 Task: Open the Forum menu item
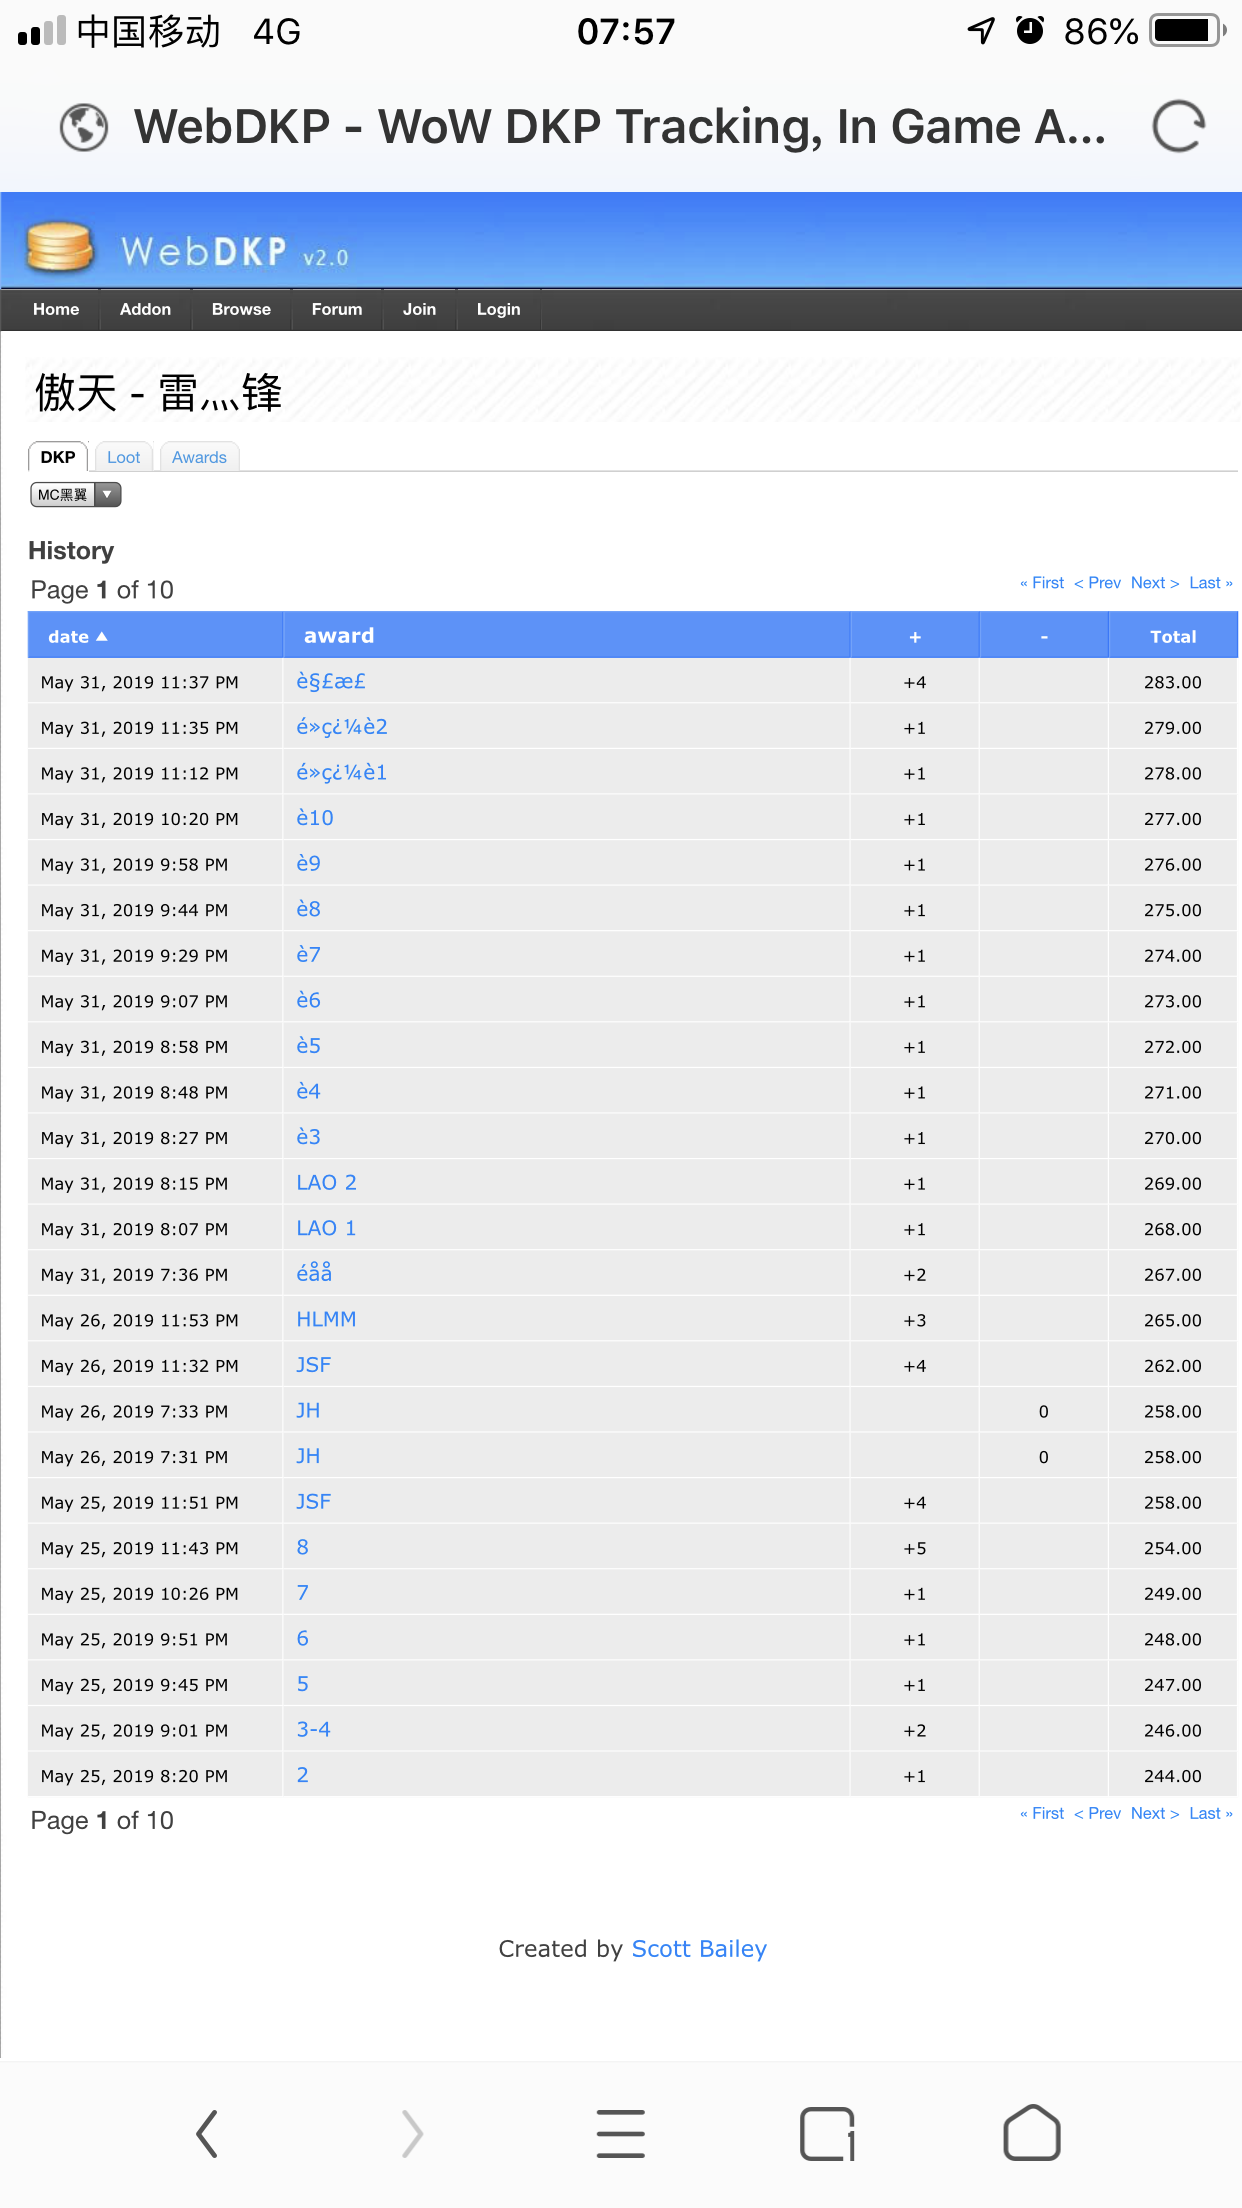337,310
